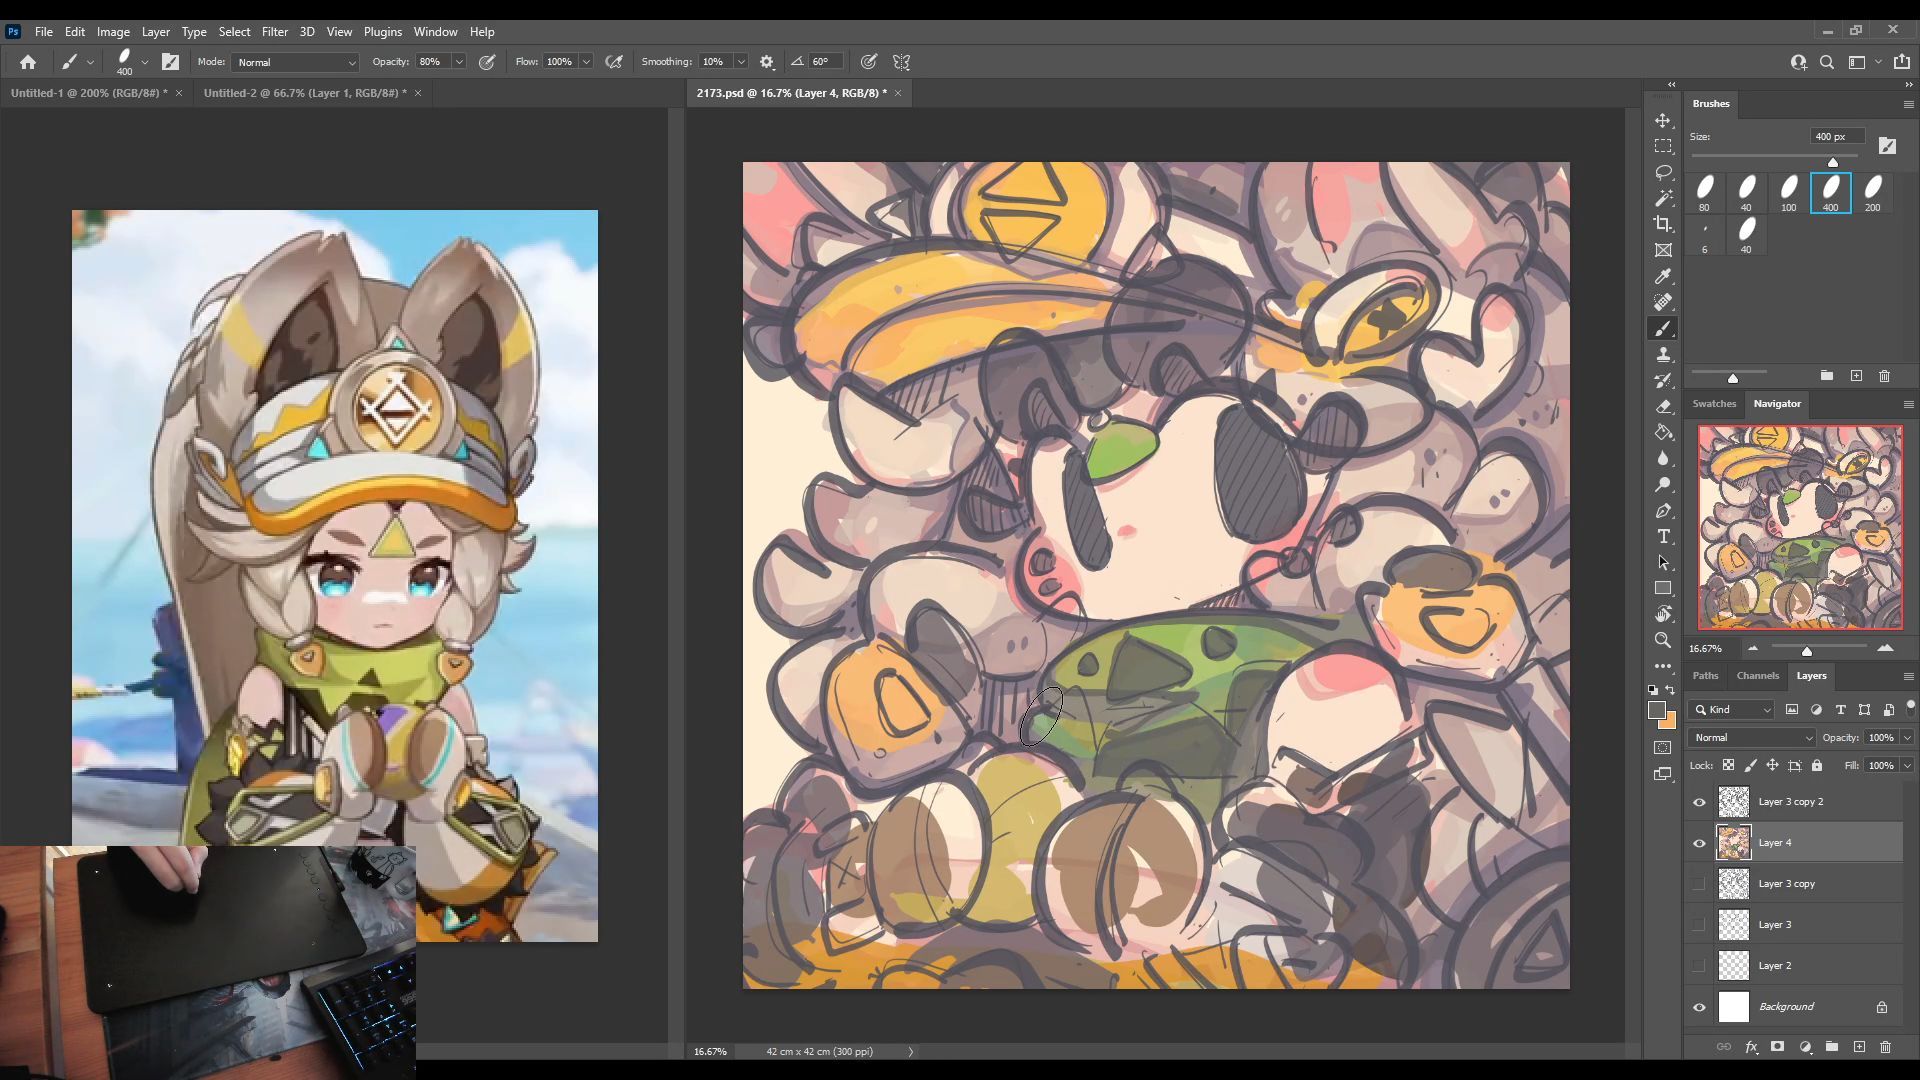The image size is (1920, 1080).
Task: Expand the layer Opacity dropdown
Action: (1907, 737)
